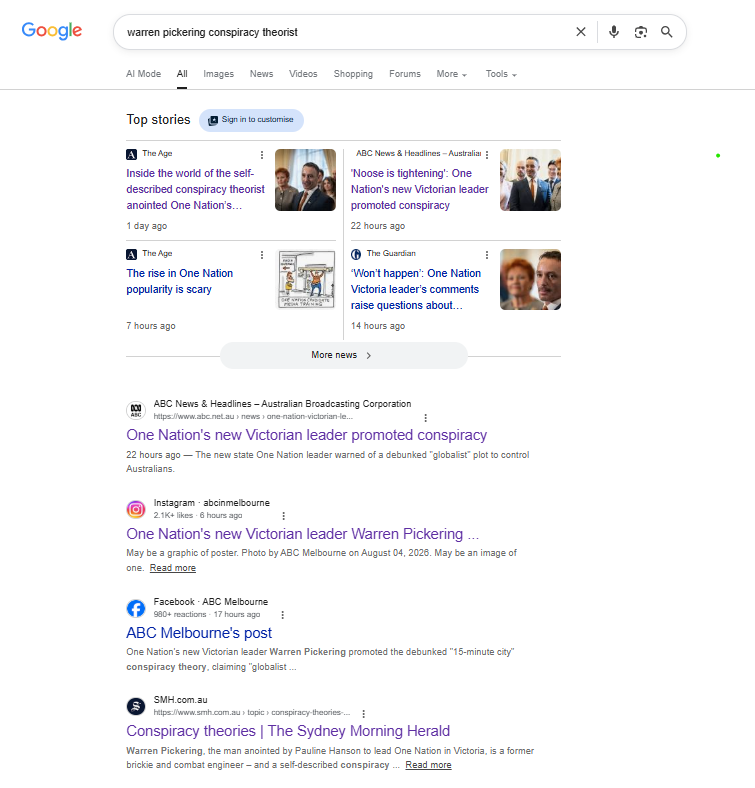Click 'Top stories' heading
755x788 pixels.
coord(158,120)
